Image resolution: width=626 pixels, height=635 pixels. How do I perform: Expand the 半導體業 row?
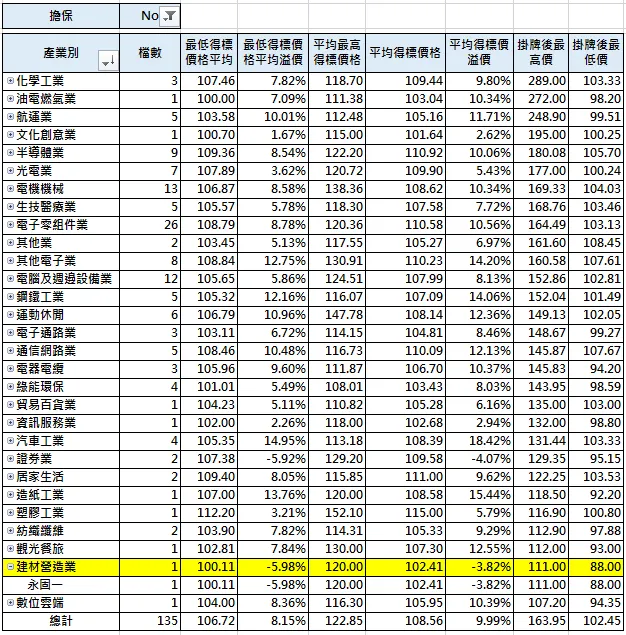11,153
